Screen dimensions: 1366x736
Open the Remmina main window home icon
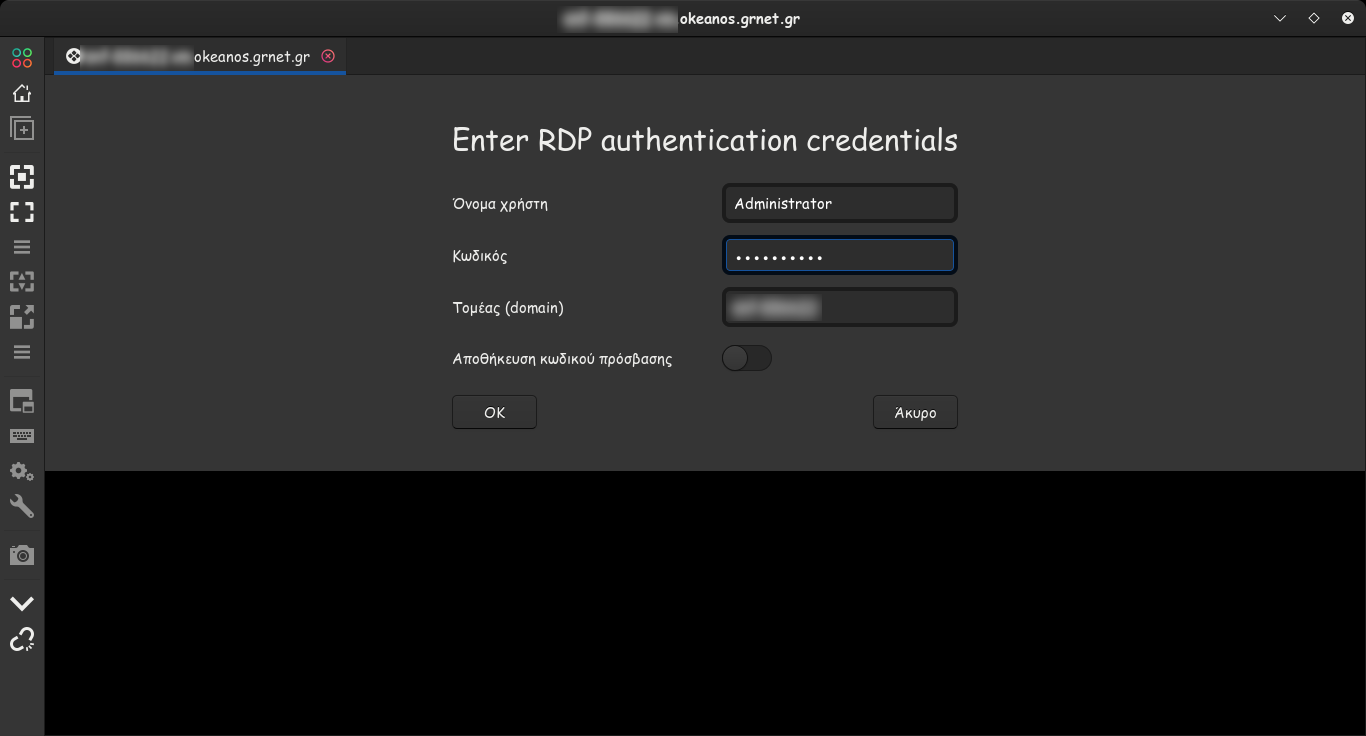[22, 93]
